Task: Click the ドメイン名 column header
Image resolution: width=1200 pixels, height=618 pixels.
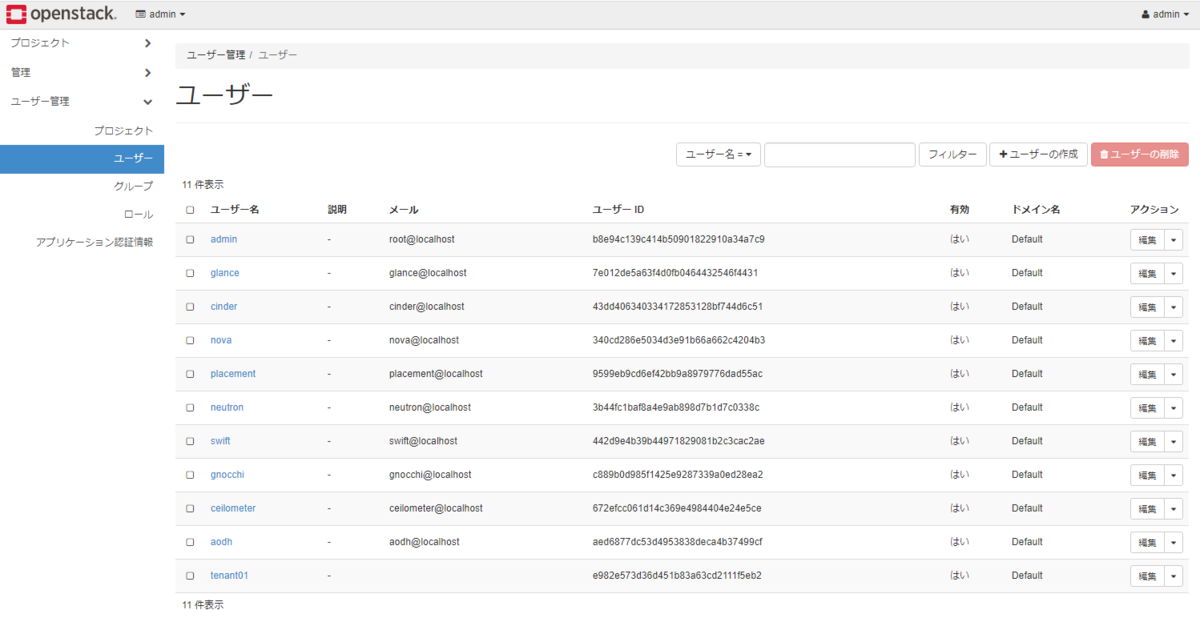Action: pyautogui.click(x=1036, y=210)
